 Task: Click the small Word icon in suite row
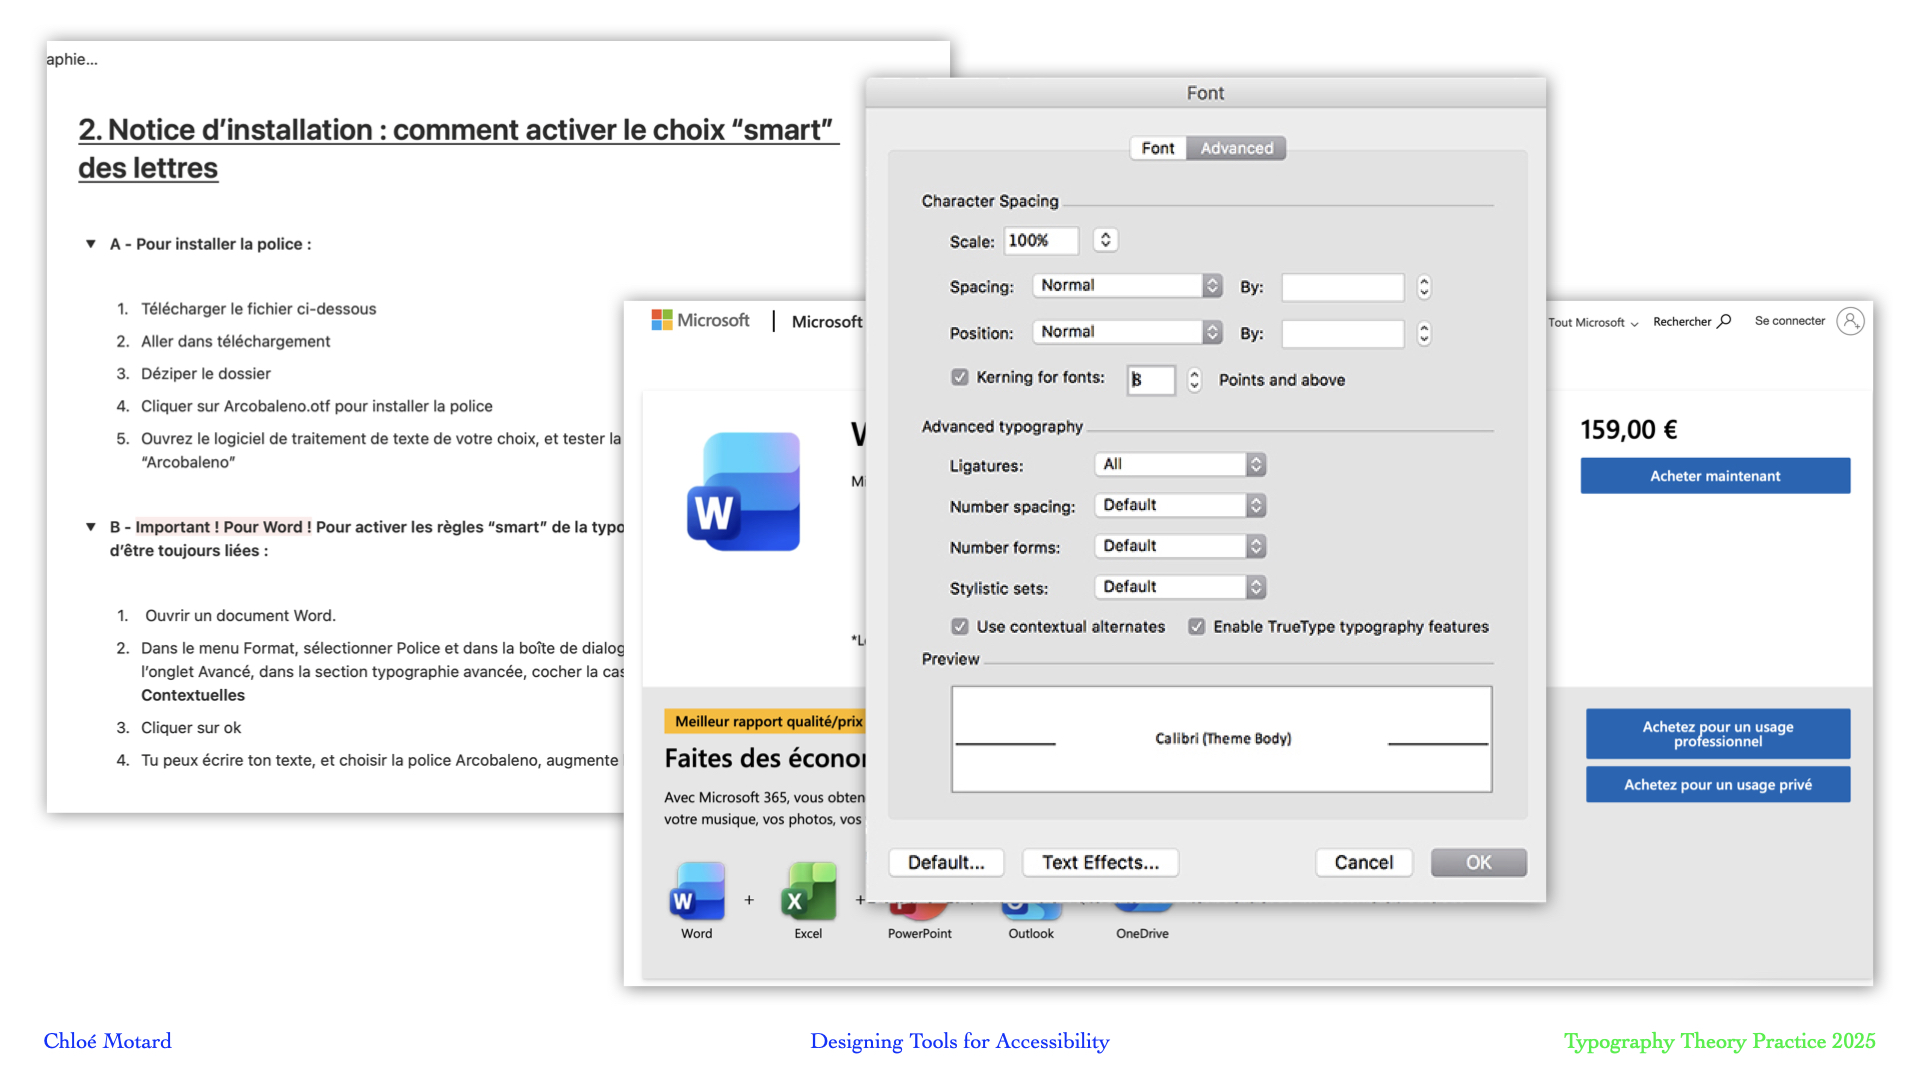697,891
